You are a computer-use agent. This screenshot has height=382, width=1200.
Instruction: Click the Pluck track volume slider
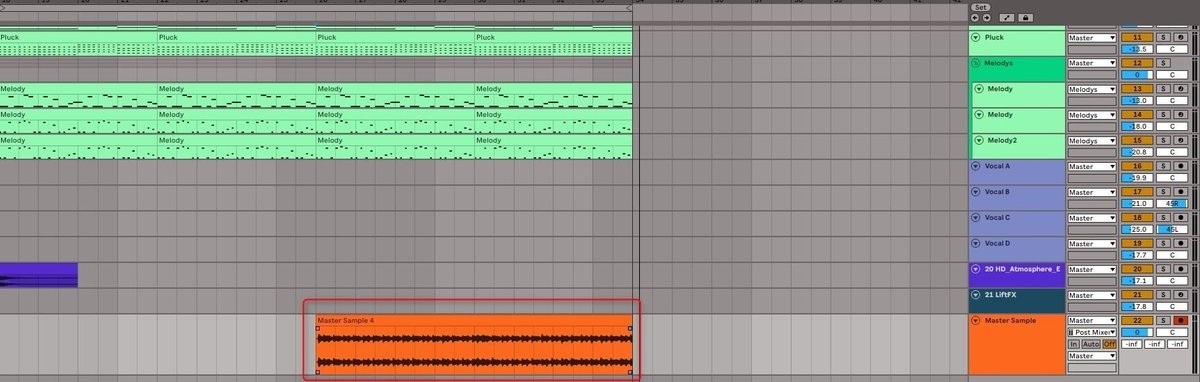coord(1137,49)
